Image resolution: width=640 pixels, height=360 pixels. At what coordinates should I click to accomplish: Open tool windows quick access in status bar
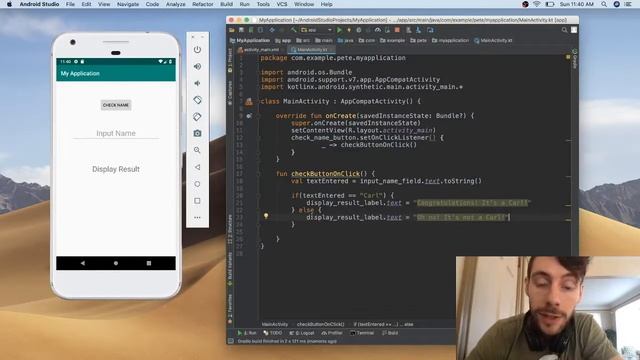(x=231, y=341)
